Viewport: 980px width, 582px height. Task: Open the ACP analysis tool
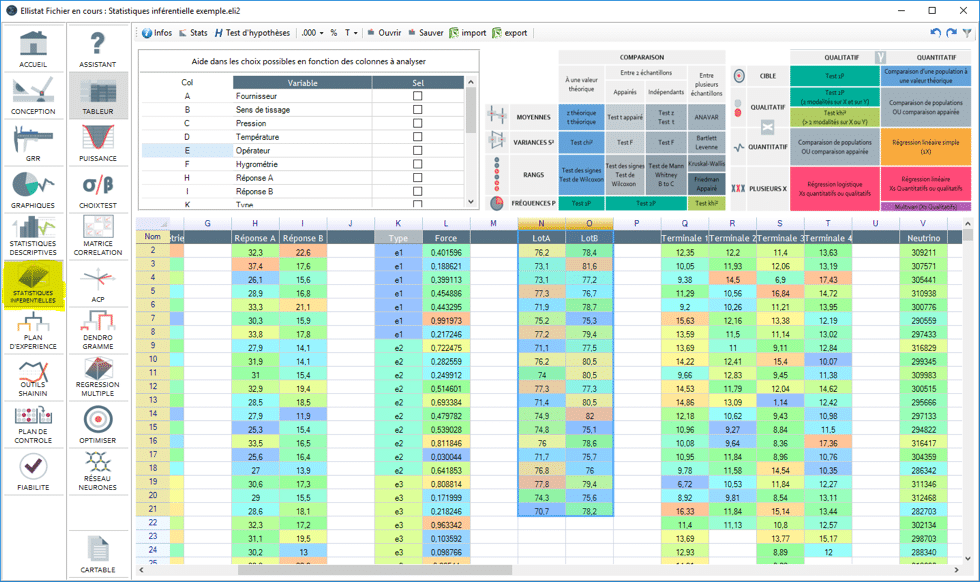click(98, 284)
